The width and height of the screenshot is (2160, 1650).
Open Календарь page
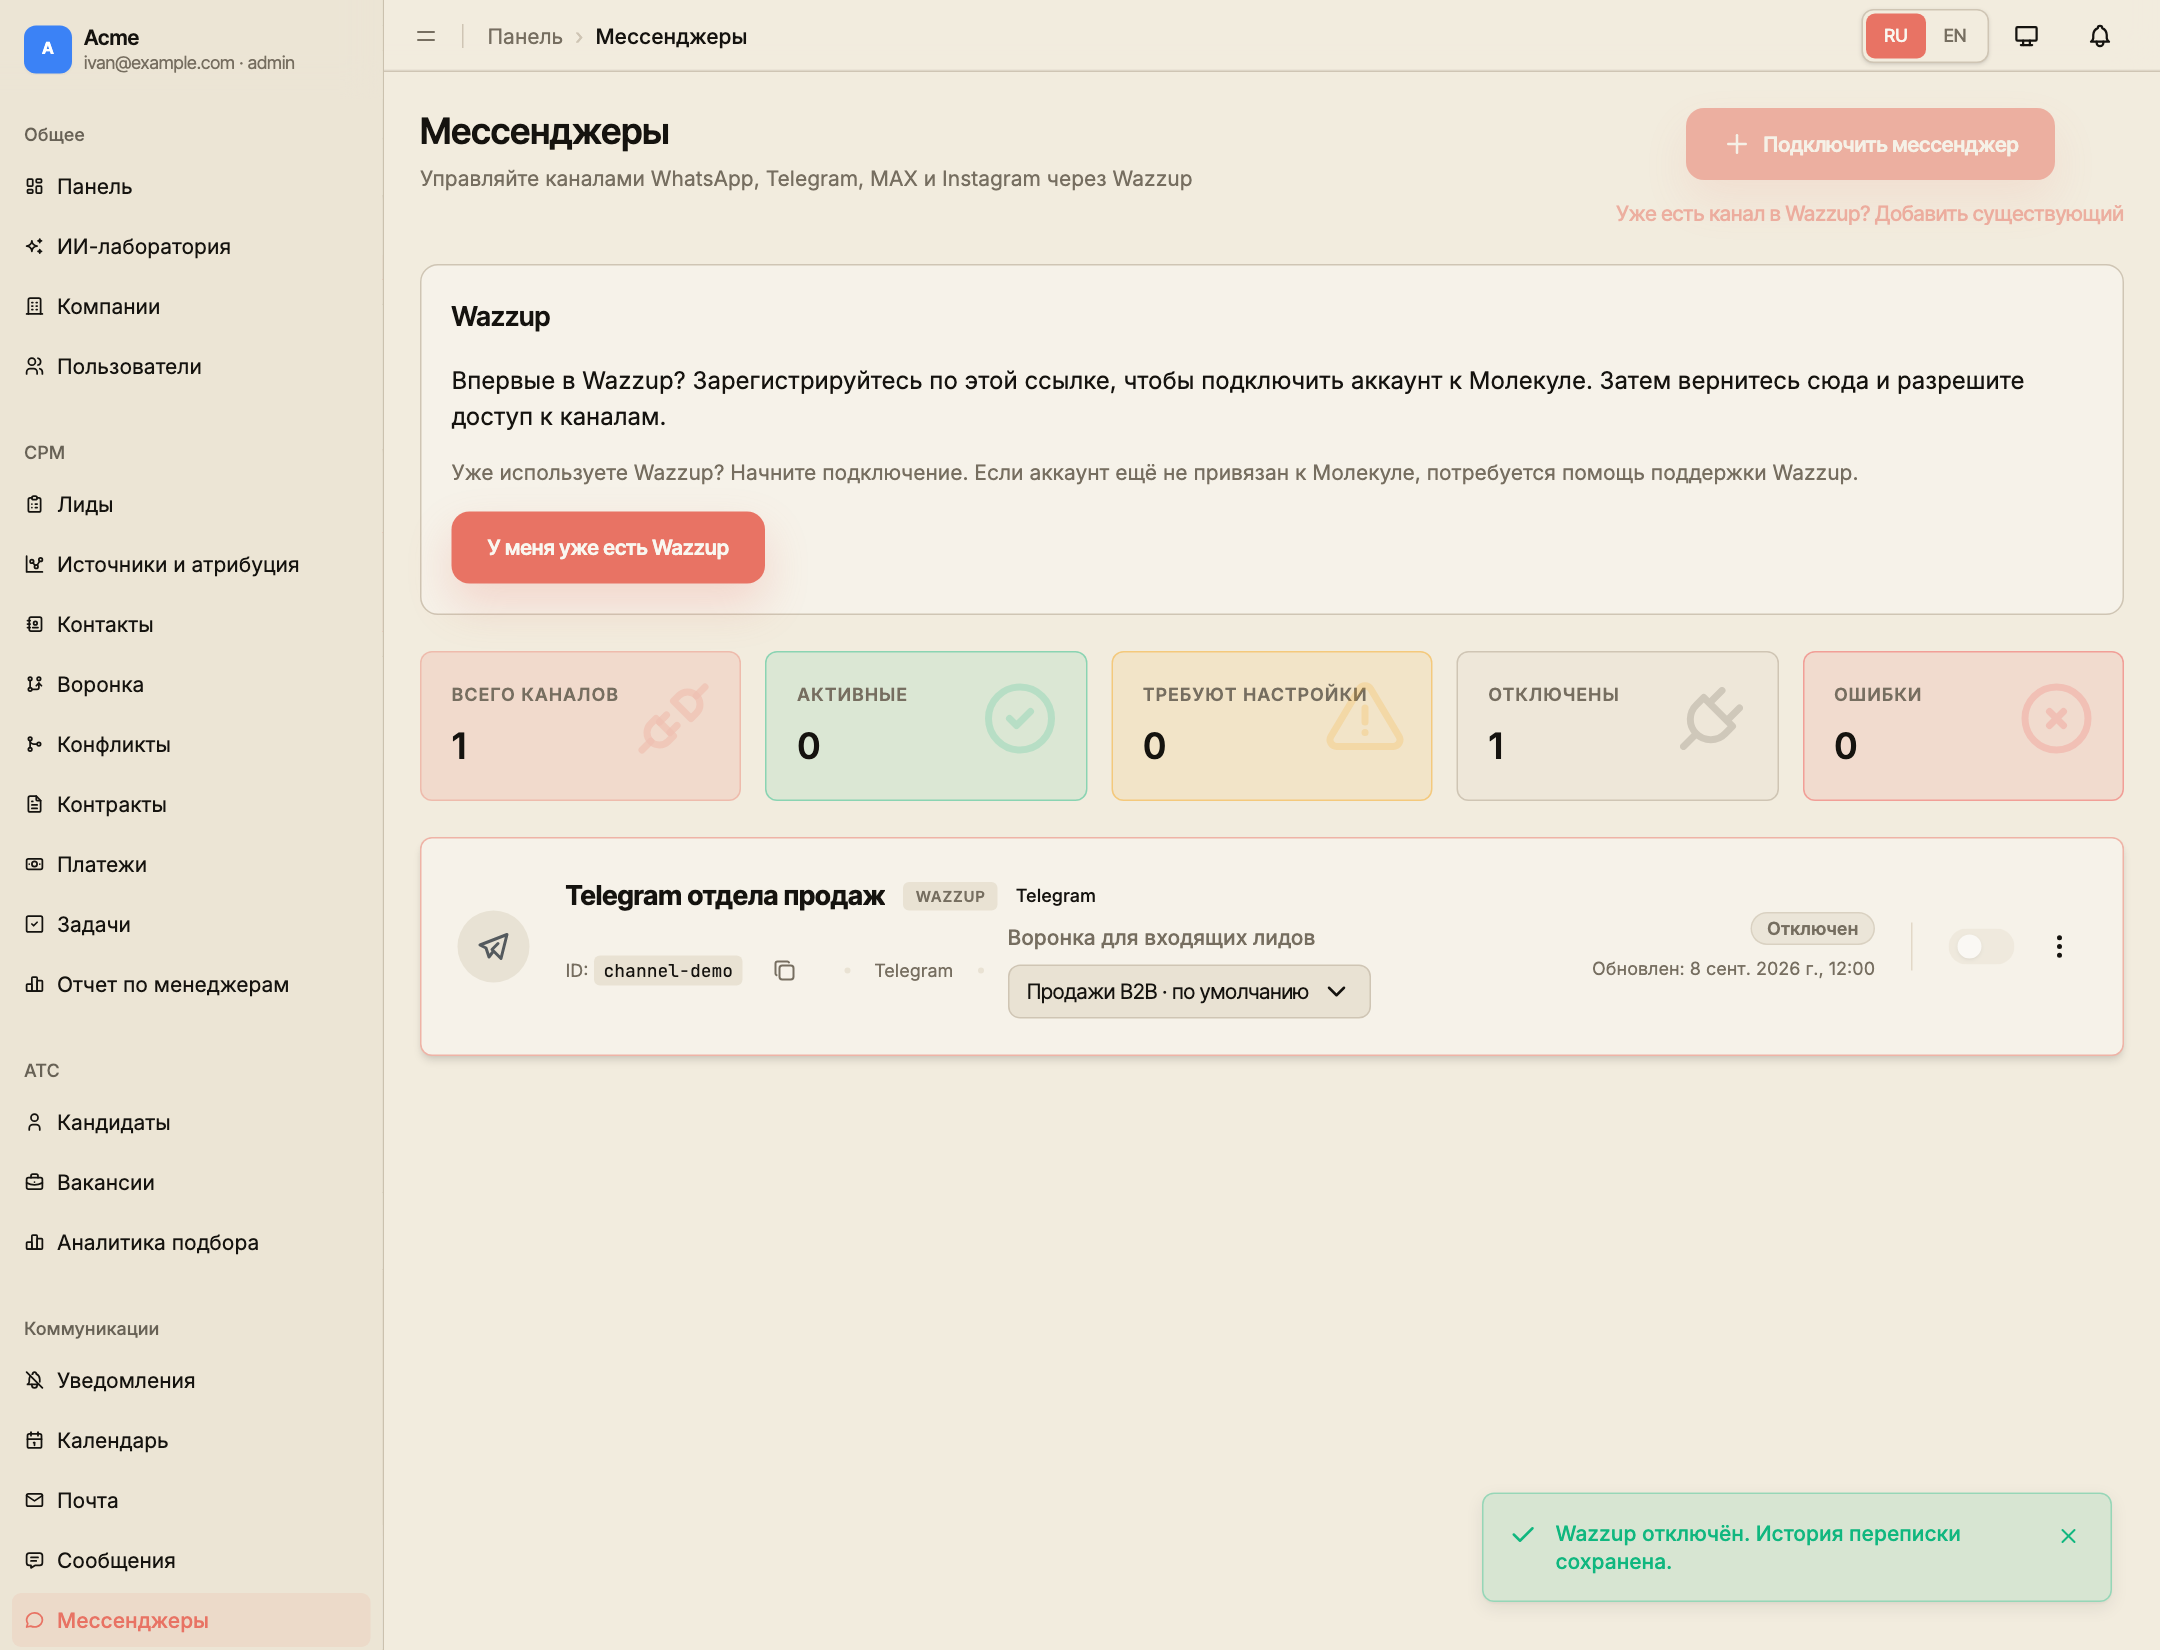point(191,1440)
